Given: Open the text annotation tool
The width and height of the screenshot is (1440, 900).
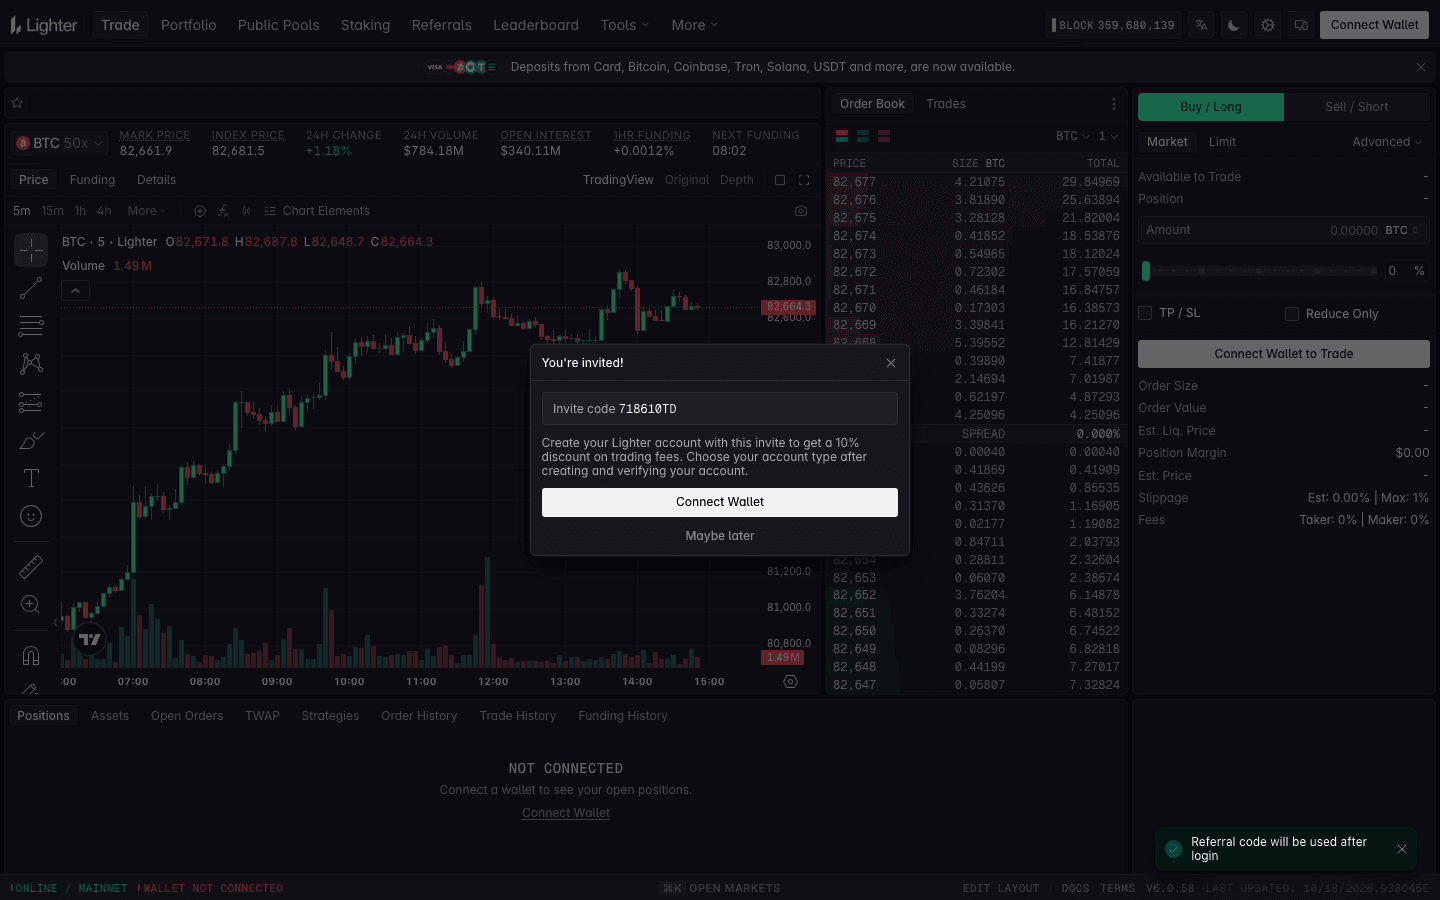Looking at the screenshot, I should tap(31, 478).
